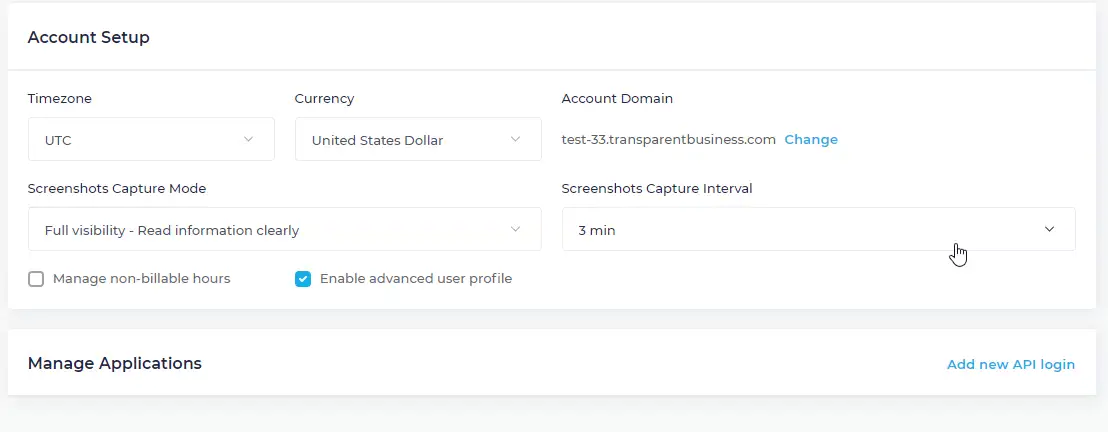Click the Change link beside account domain

tap(811, 140)
